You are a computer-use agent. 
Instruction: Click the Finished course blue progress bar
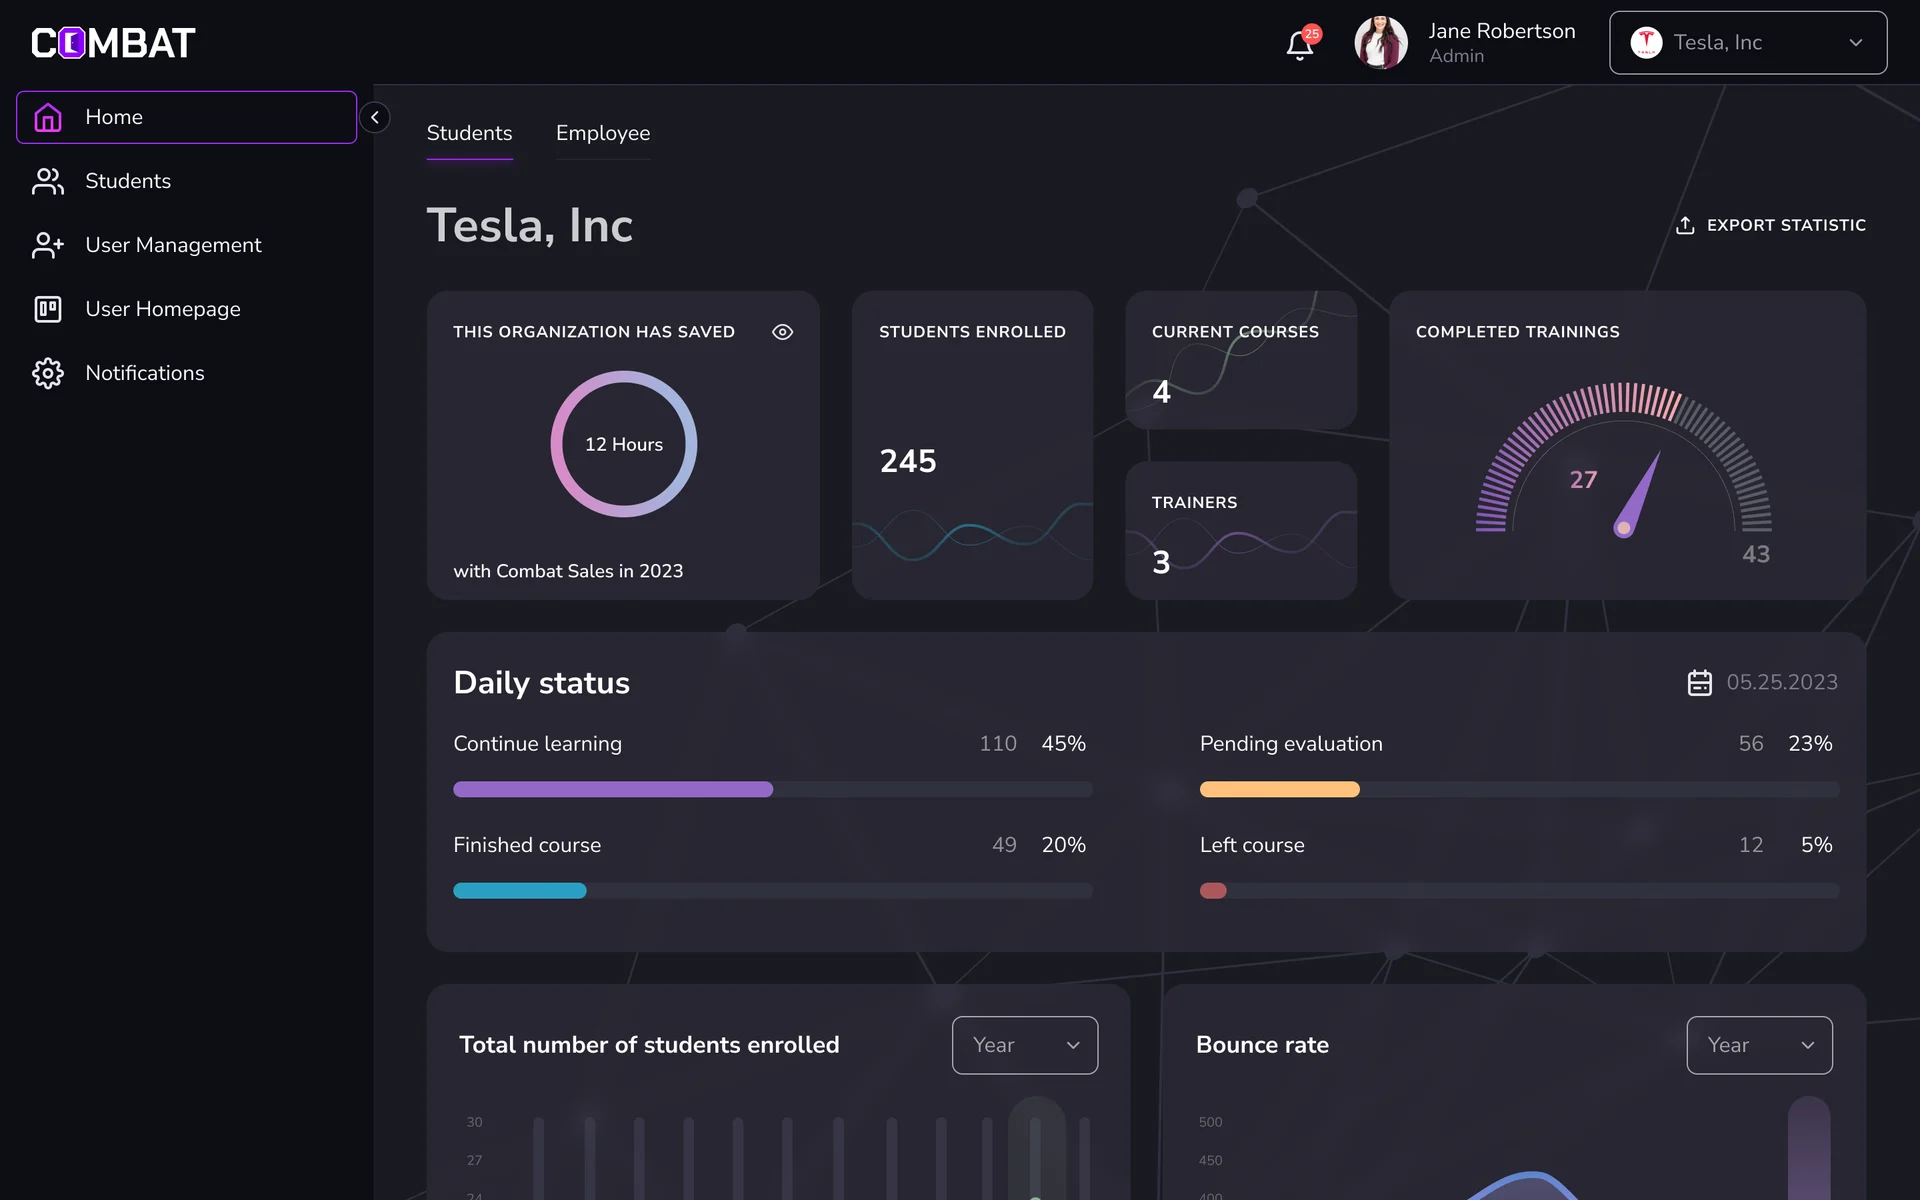520,890
